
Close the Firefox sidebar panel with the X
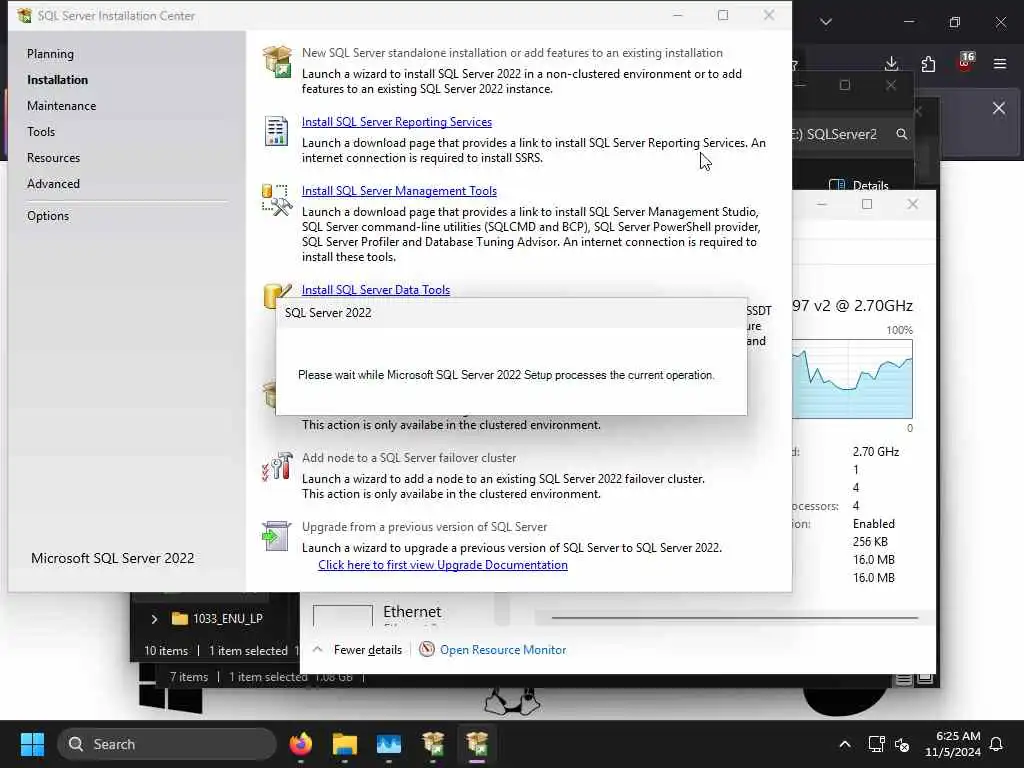coord(999,108)
